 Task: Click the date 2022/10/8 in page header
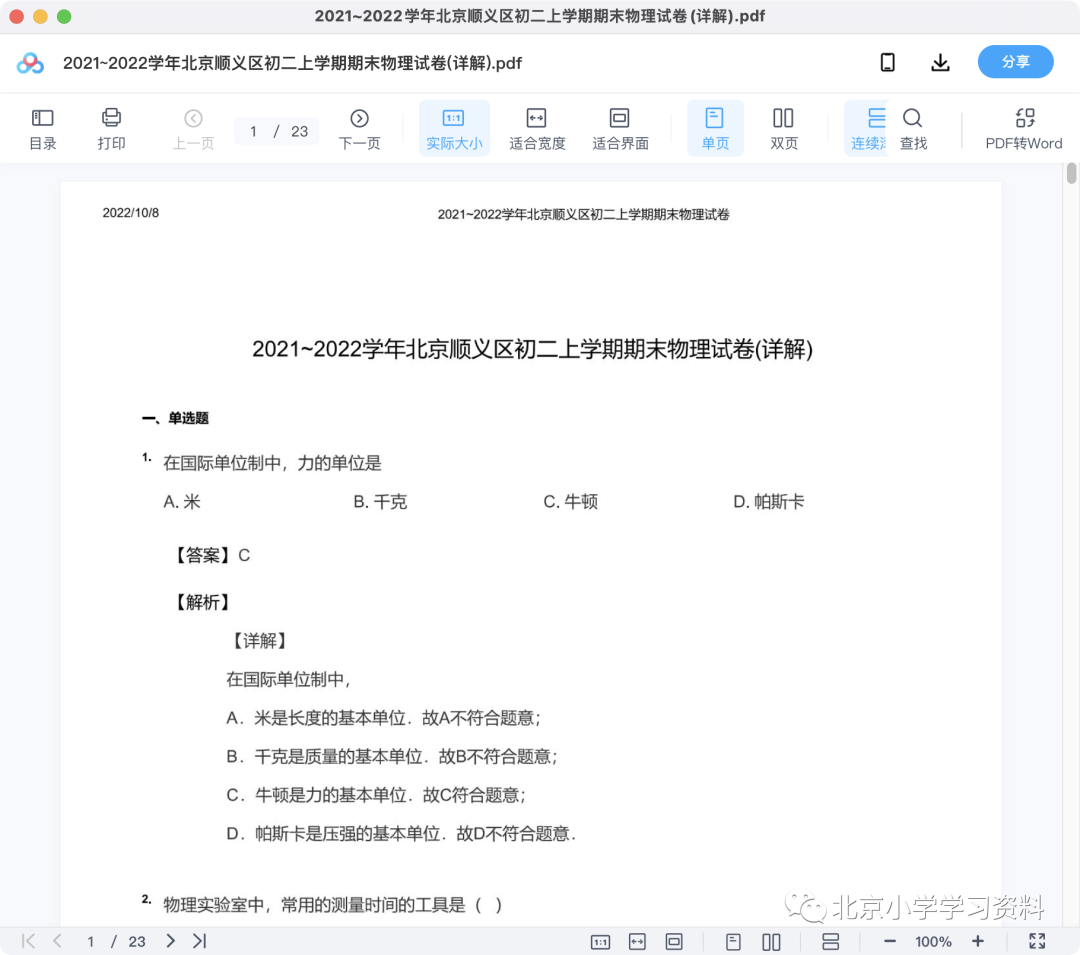130,213
